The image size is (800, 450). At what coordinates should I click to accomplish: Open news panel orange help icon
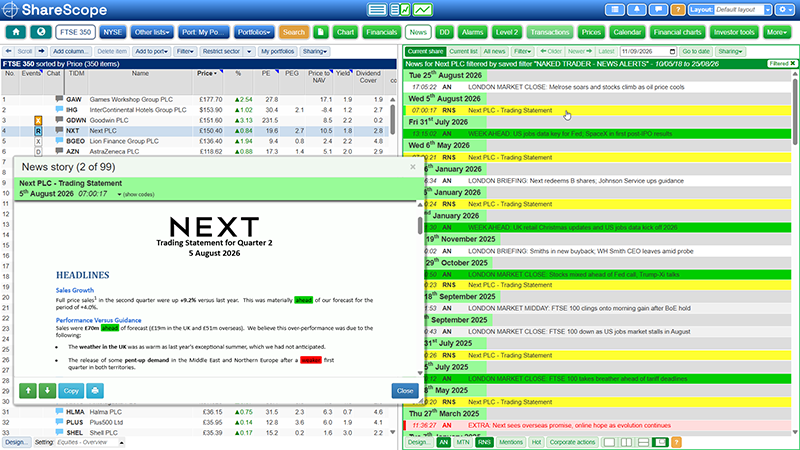click(x=676, y=442)
